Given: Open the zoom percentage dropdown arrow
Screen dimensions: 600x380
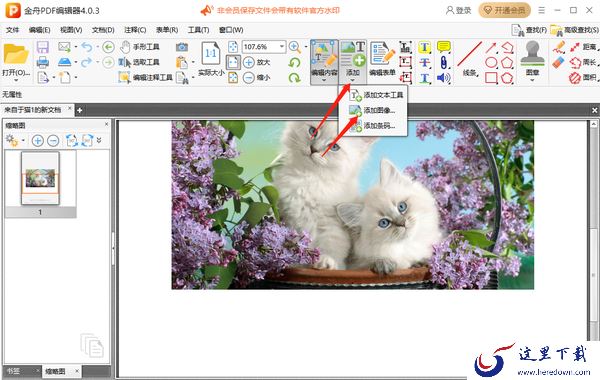Looking at the screenshot, I should point(282,47).
